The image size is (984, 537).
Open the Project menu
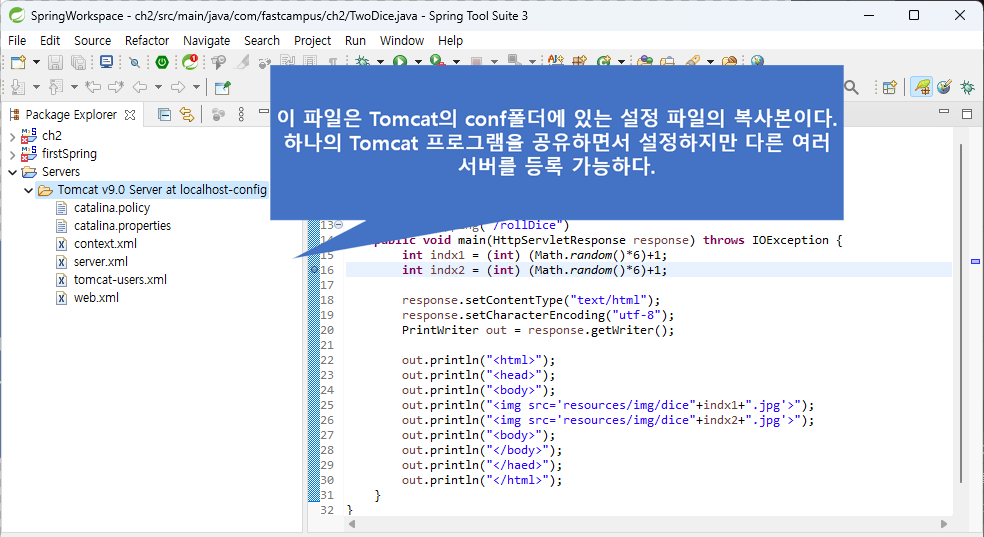pyautogui.click(x=312, y=41)
